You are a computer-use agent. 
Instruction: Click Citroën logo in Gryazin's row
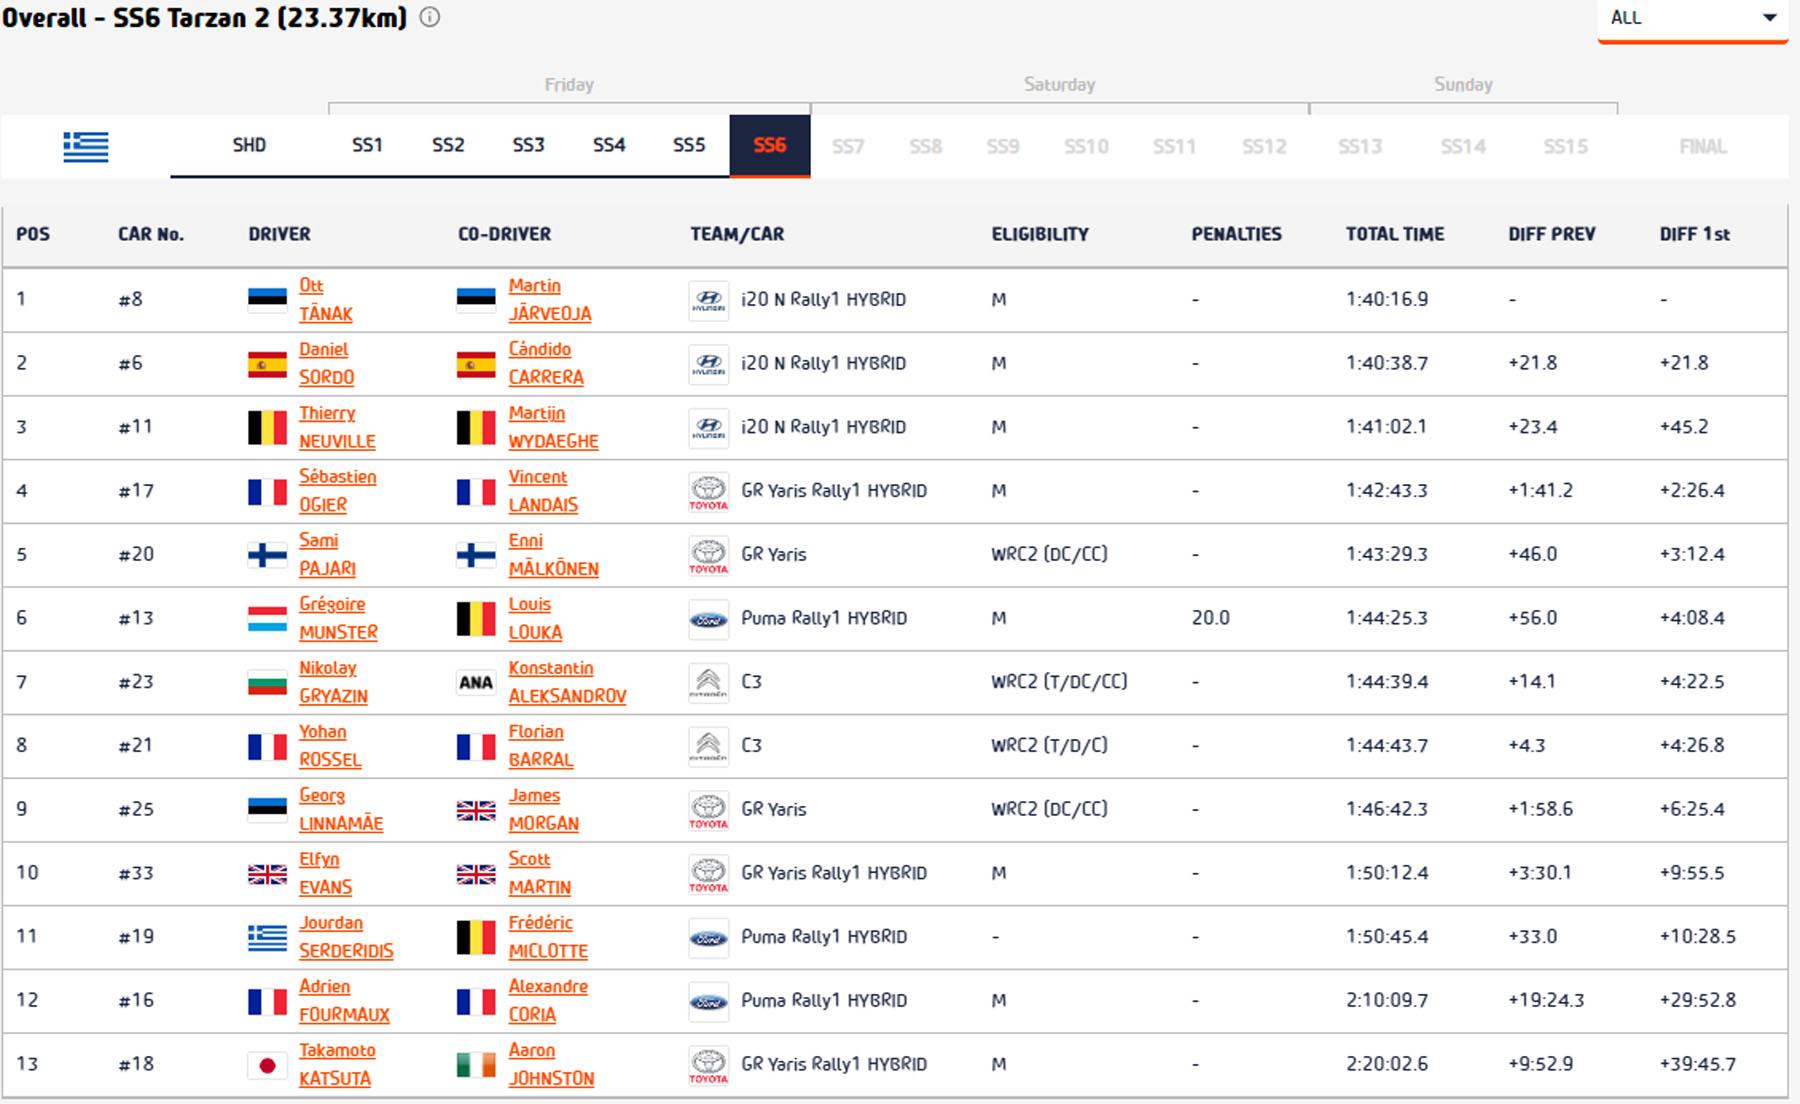[708, 682]
